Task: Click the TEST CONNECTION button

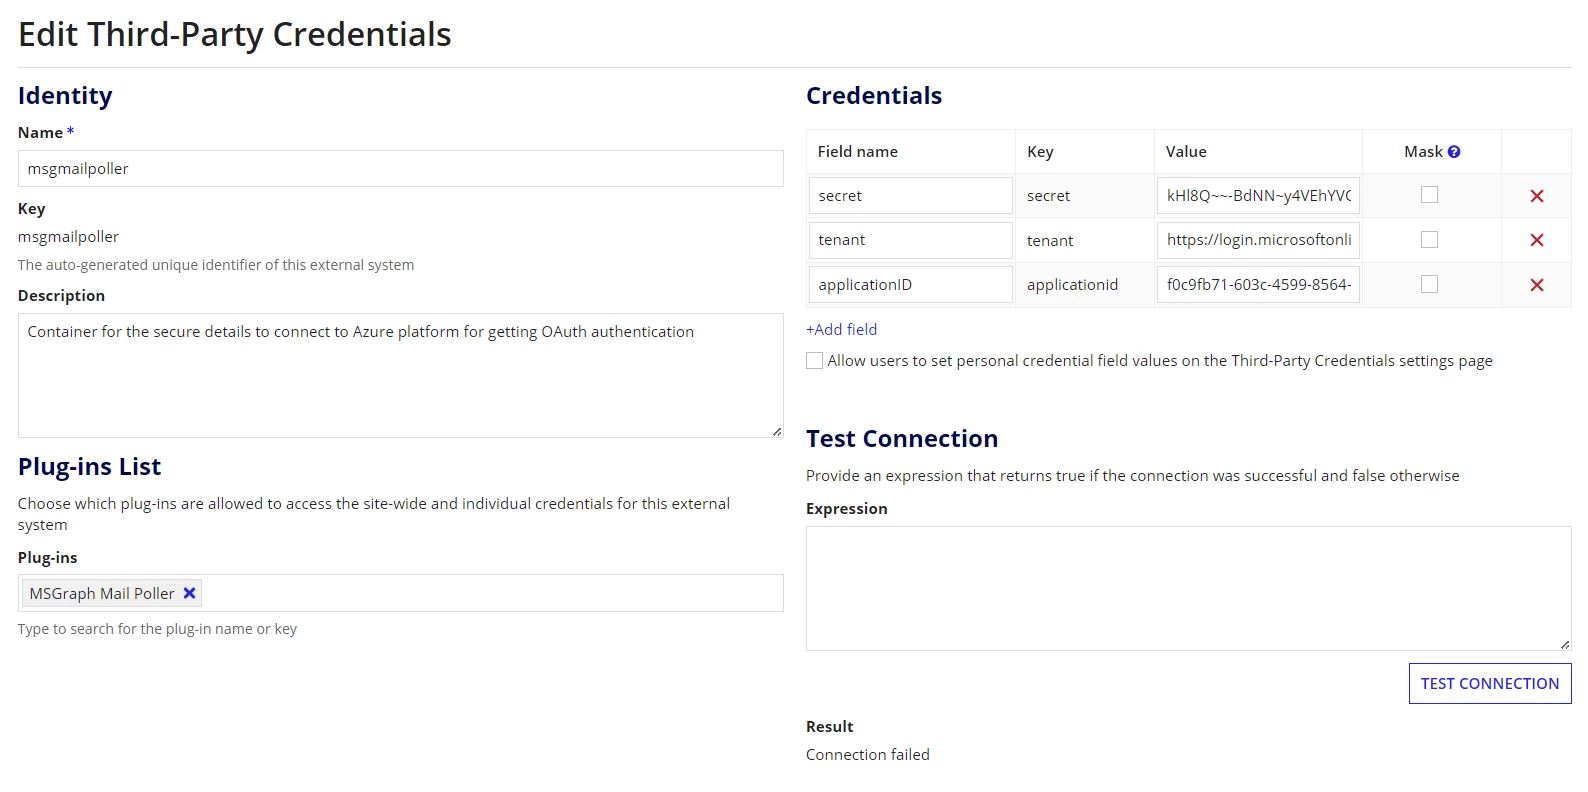Action: pyautogui.click(x=1490, y=684)
